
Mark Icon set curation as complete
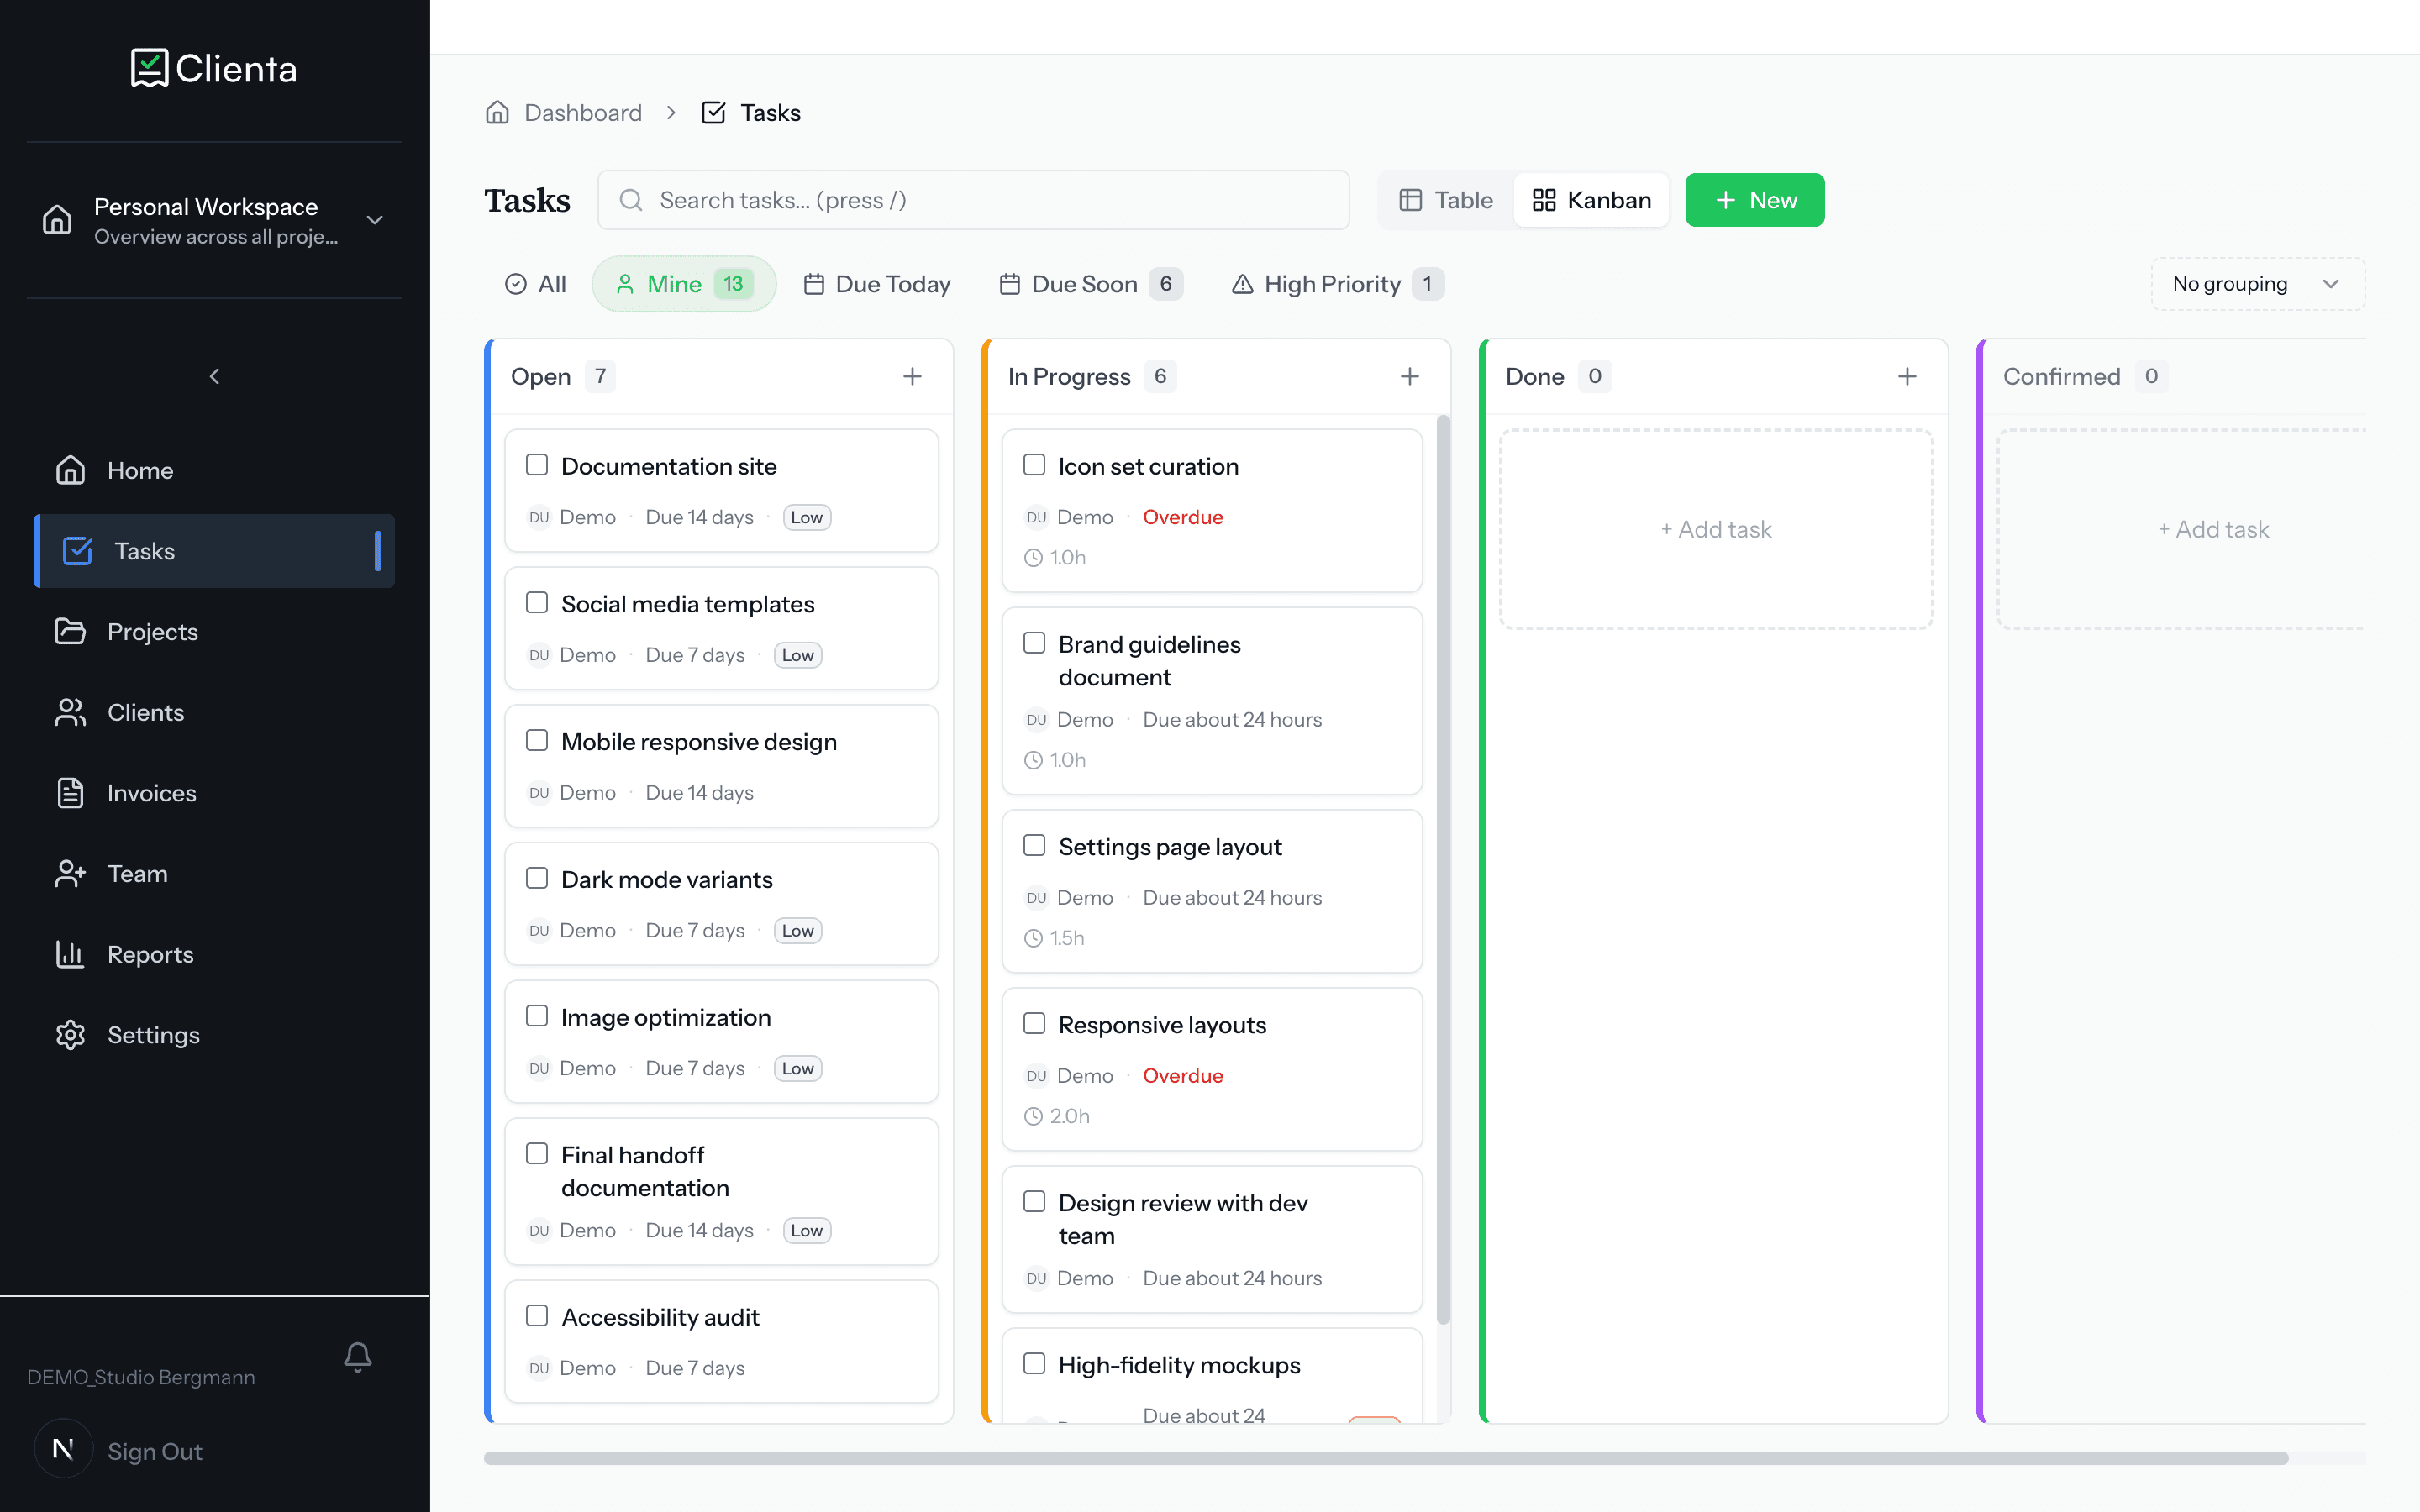tap(1034, 464)
